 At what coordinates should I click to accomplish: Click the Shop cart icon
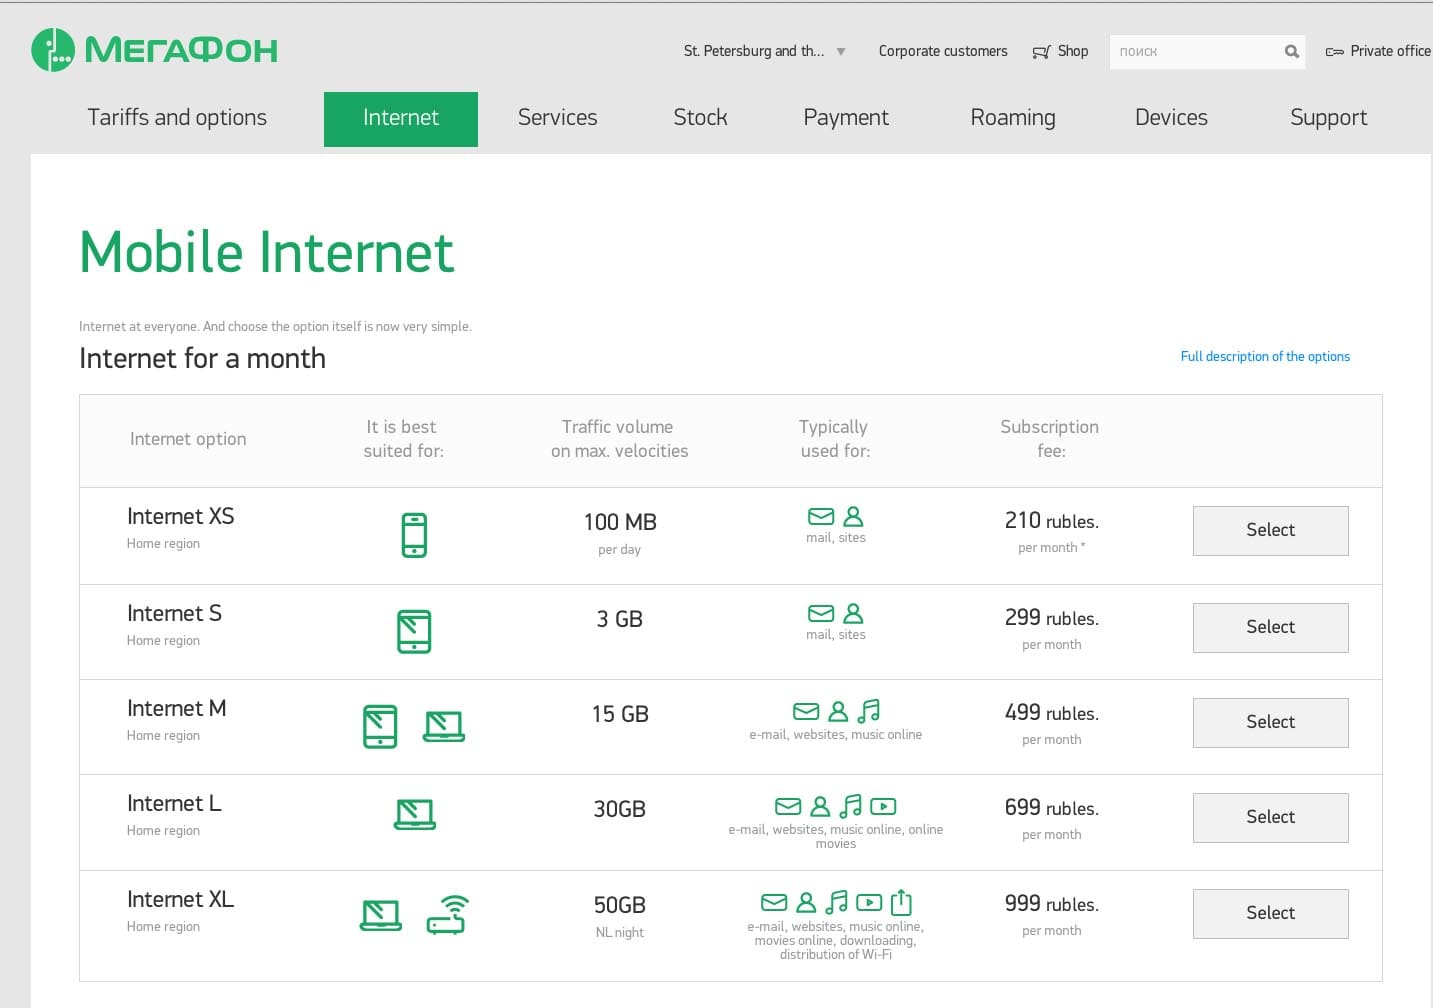tap(1041, 52)
